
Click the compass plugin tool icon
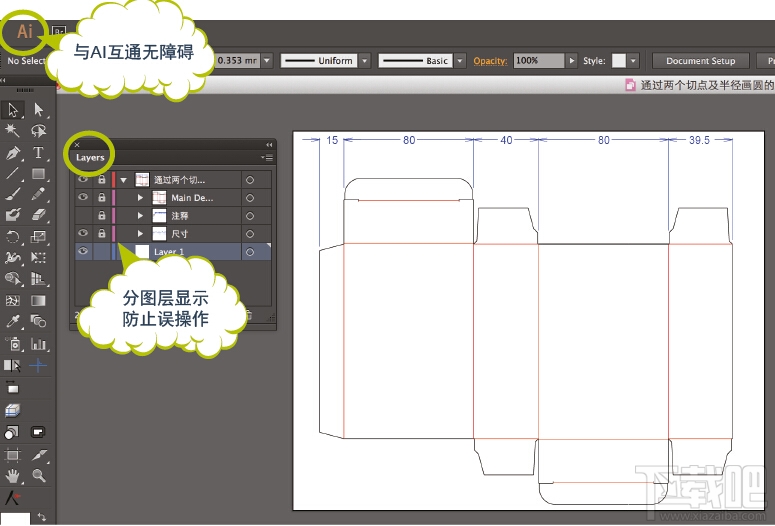[x=12, y=497]
